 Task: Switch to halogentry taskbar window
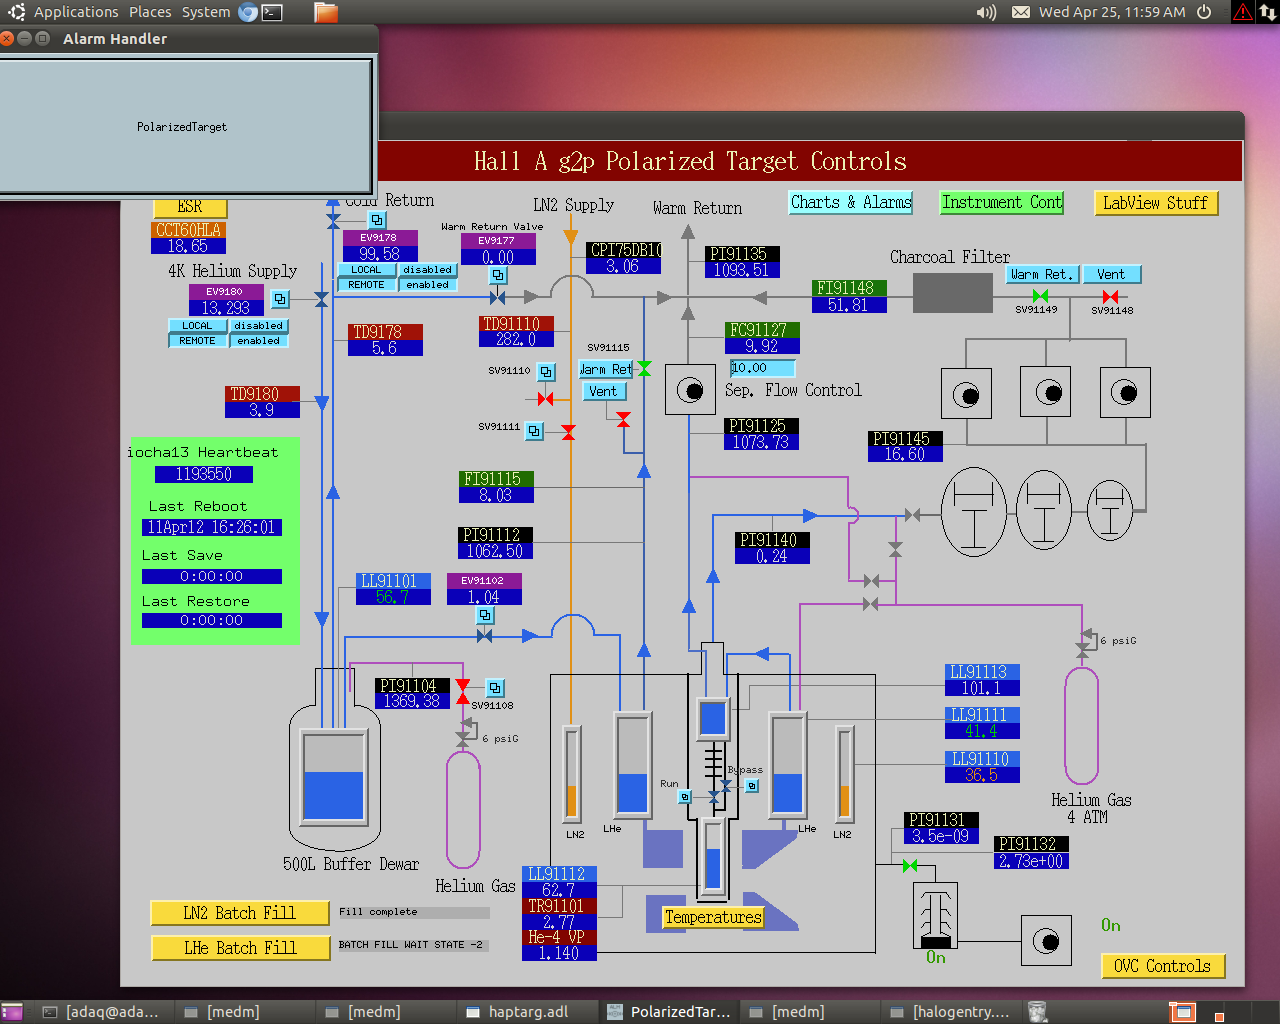coord(950,1012)
